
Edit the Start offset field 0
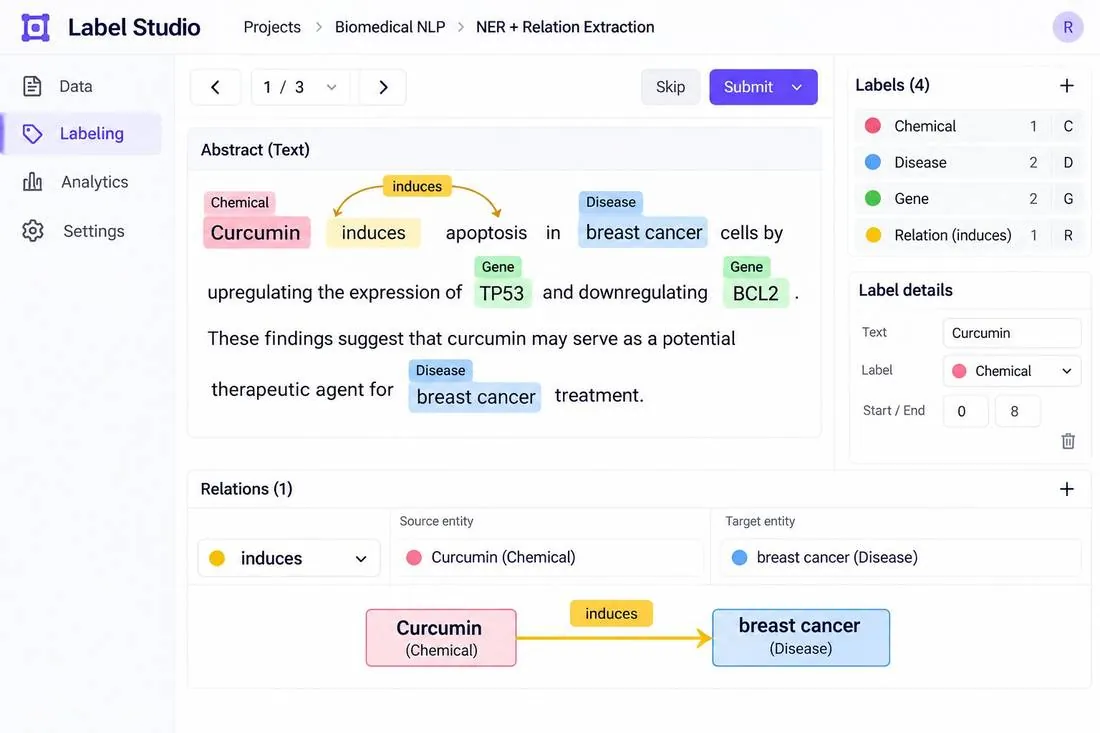point(965,411)
